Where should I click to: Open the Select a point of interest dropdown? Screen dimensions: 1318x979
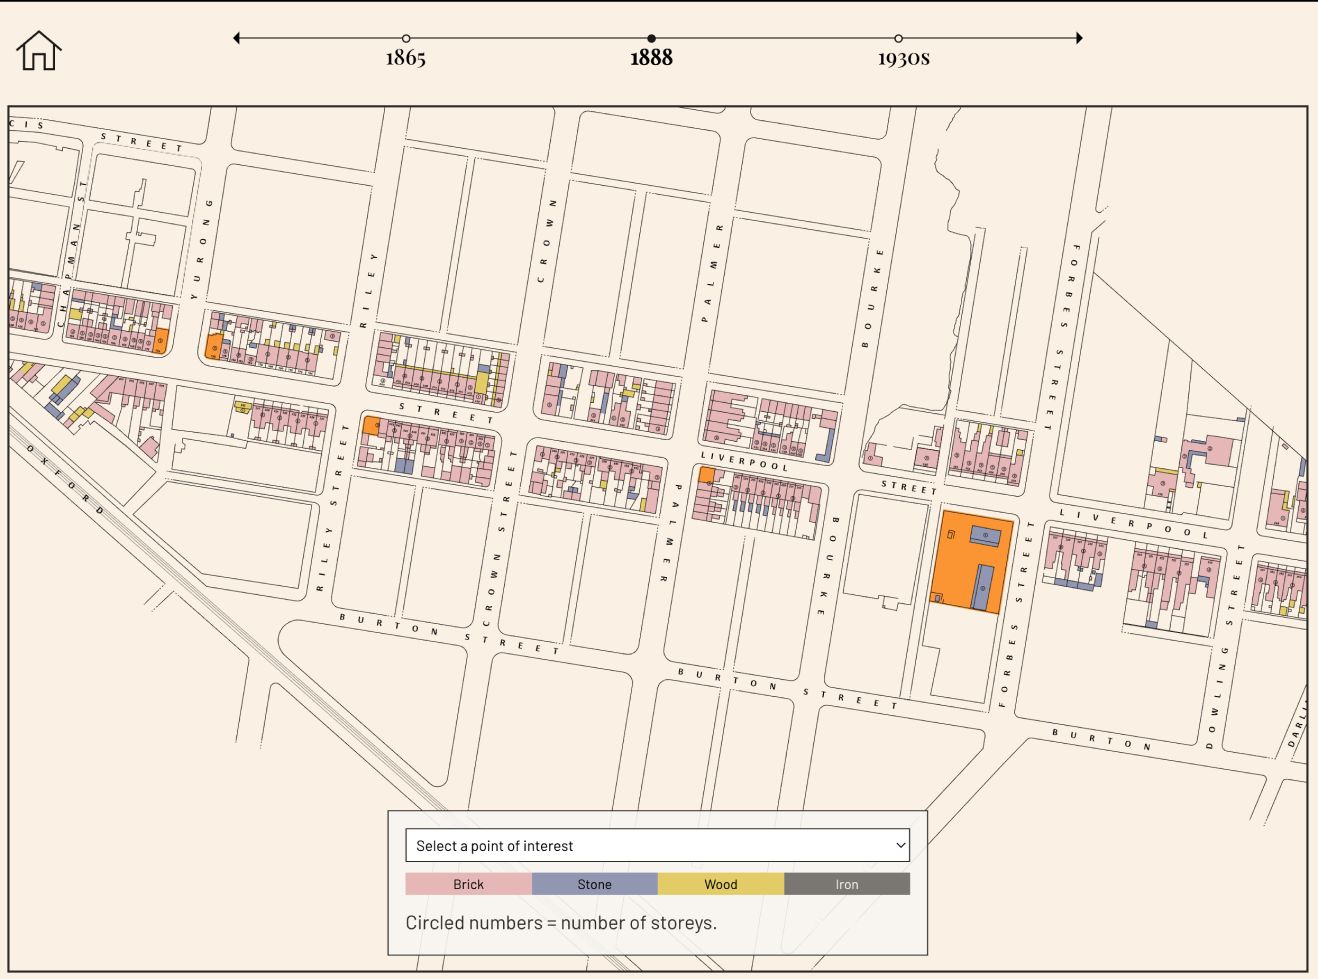click(x=655, y=845)
